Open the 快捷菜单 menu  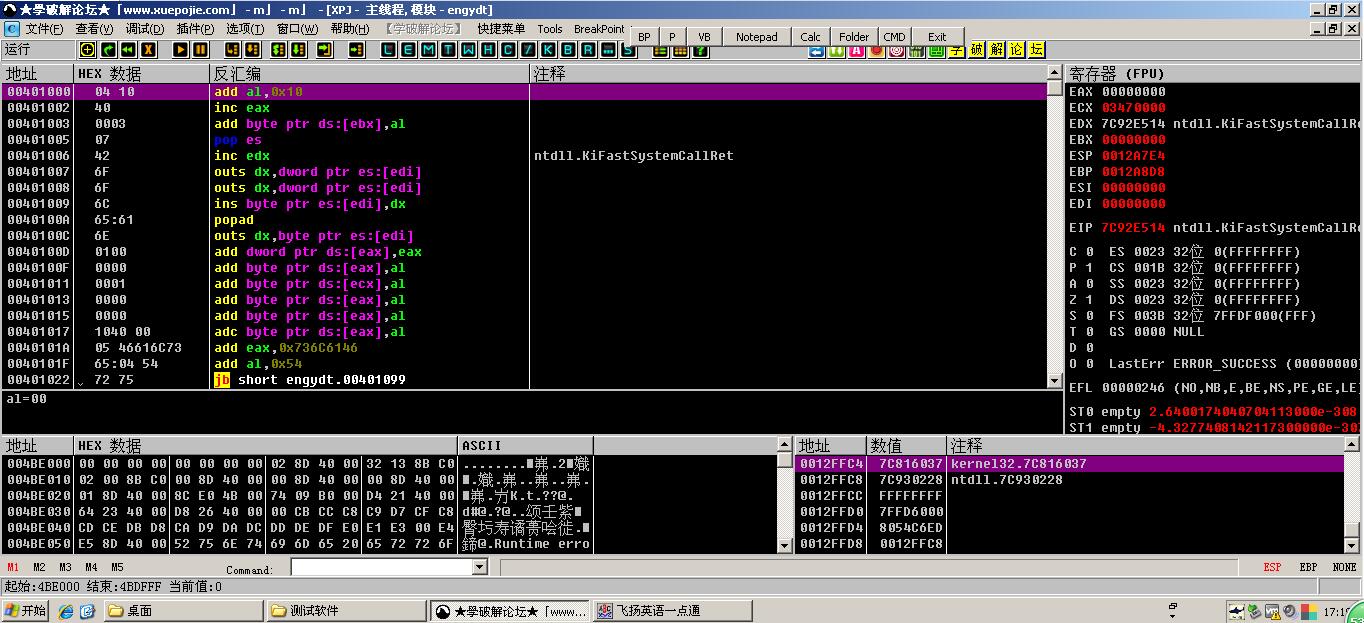click(x=501, y=29)
